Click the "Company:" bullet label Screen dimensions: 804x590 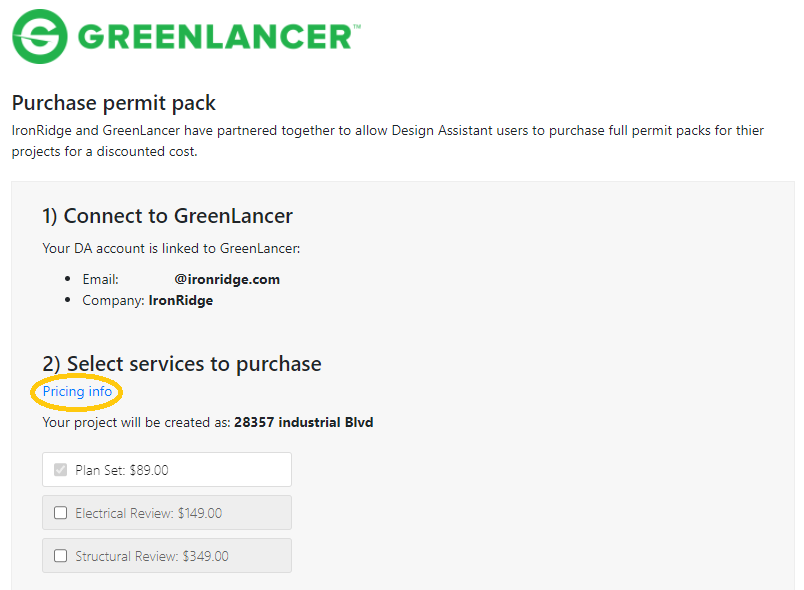point(113,300)
